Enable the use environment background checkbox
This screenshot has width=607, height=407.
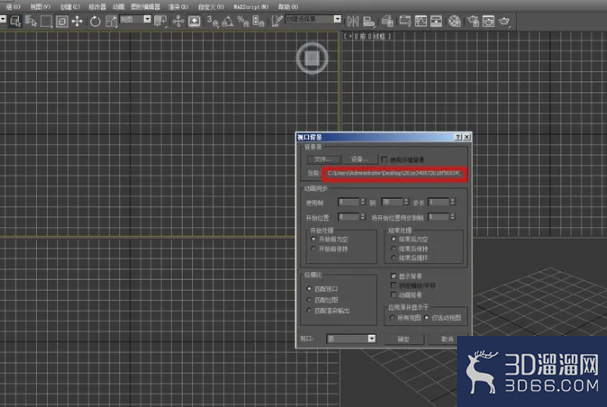click(x=384, y=160)
